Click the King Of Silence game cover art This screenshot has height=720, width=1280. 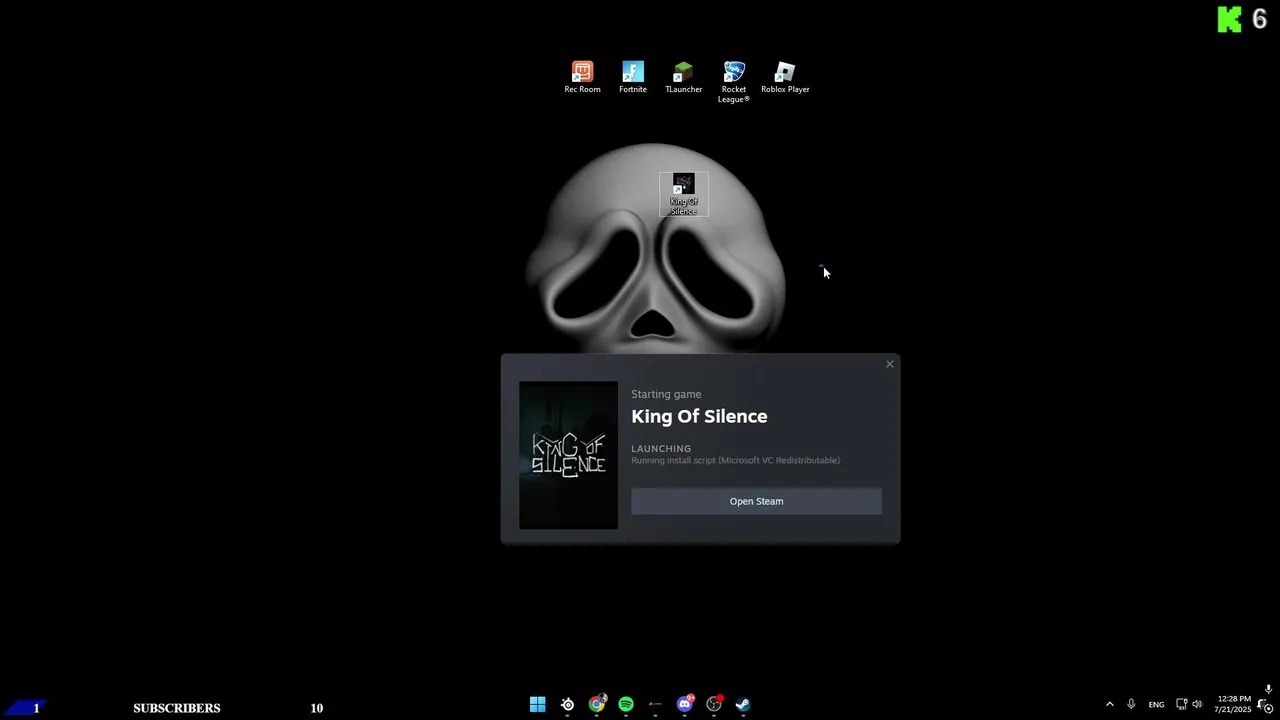pyautogui.click(x=568, y=455)
